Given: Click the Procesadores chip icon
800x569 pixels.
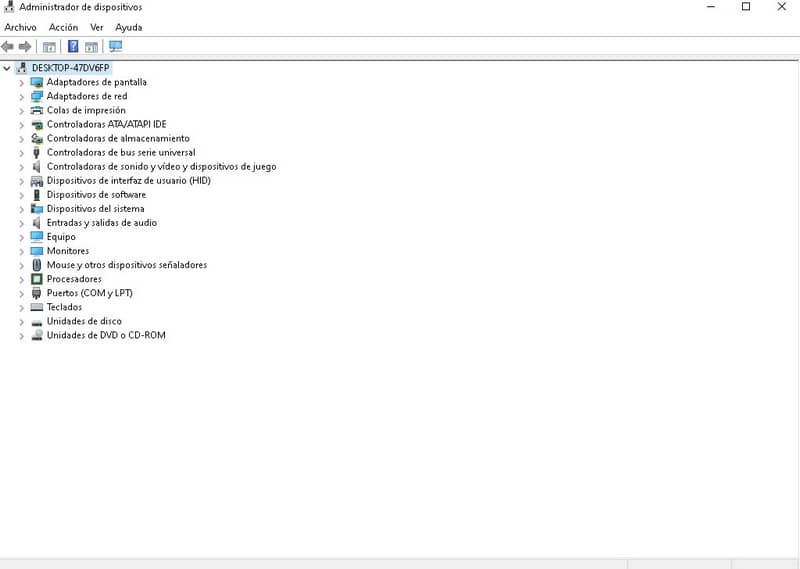Looking at the screenshot, I should coord(37,279).
